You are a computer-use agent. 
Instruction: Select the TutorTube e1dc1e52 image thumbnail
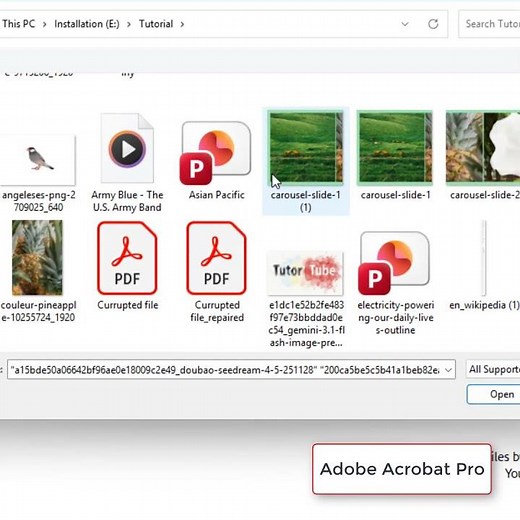(x=306, y=273)
